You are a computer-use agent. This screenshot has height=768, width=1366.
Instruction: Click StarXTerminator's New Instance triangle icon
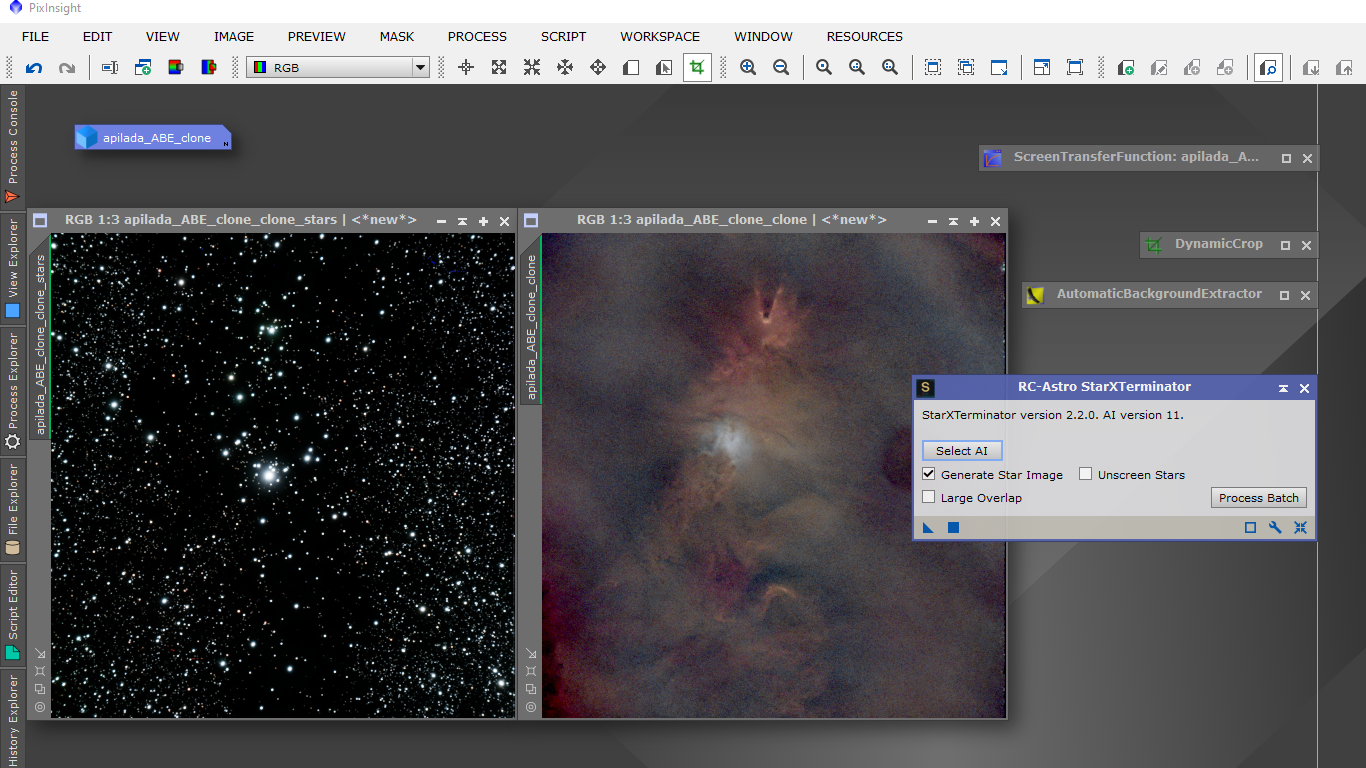(928, 528)
